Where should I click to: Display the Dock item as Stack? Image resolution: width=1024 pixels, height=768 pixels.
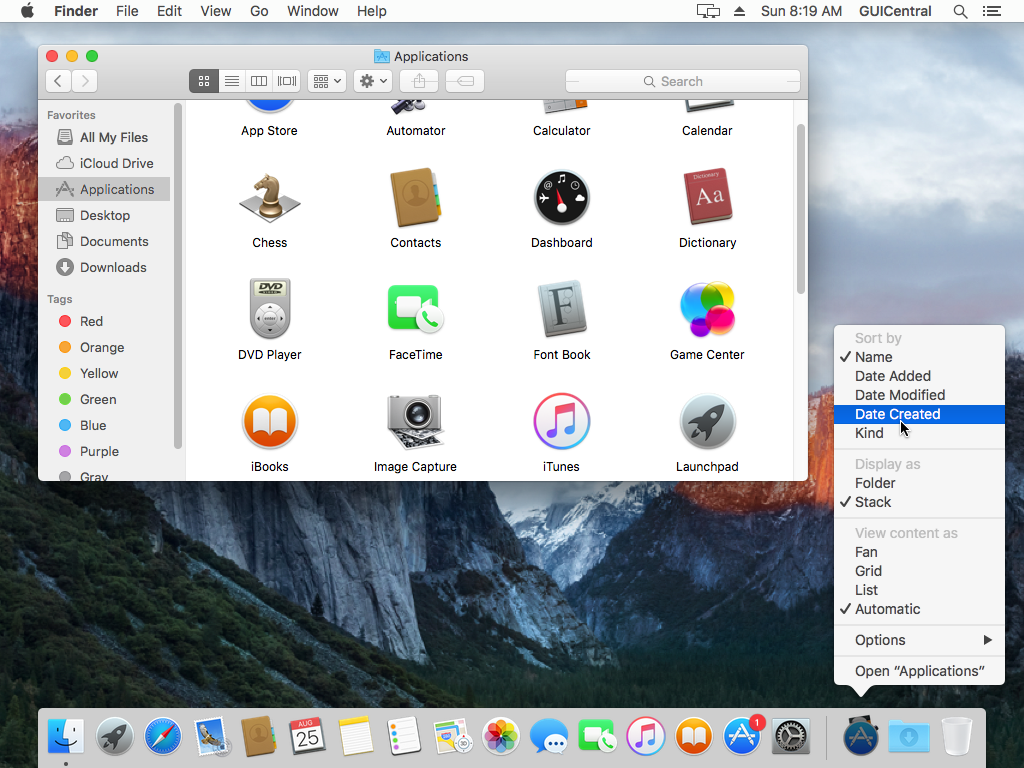919,502
